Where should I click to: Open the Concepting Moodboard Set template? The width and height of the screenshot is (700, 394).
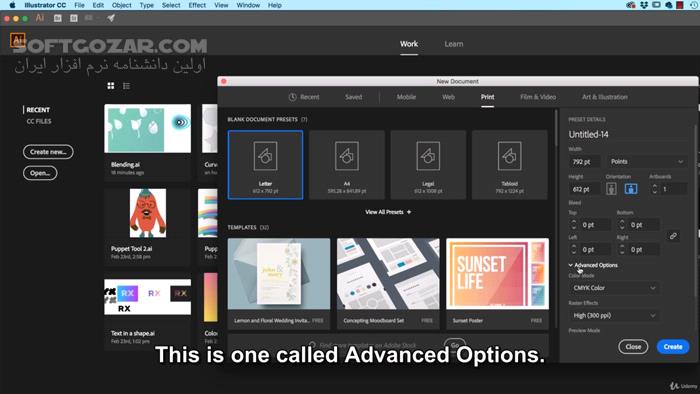[x=388, y=284]
